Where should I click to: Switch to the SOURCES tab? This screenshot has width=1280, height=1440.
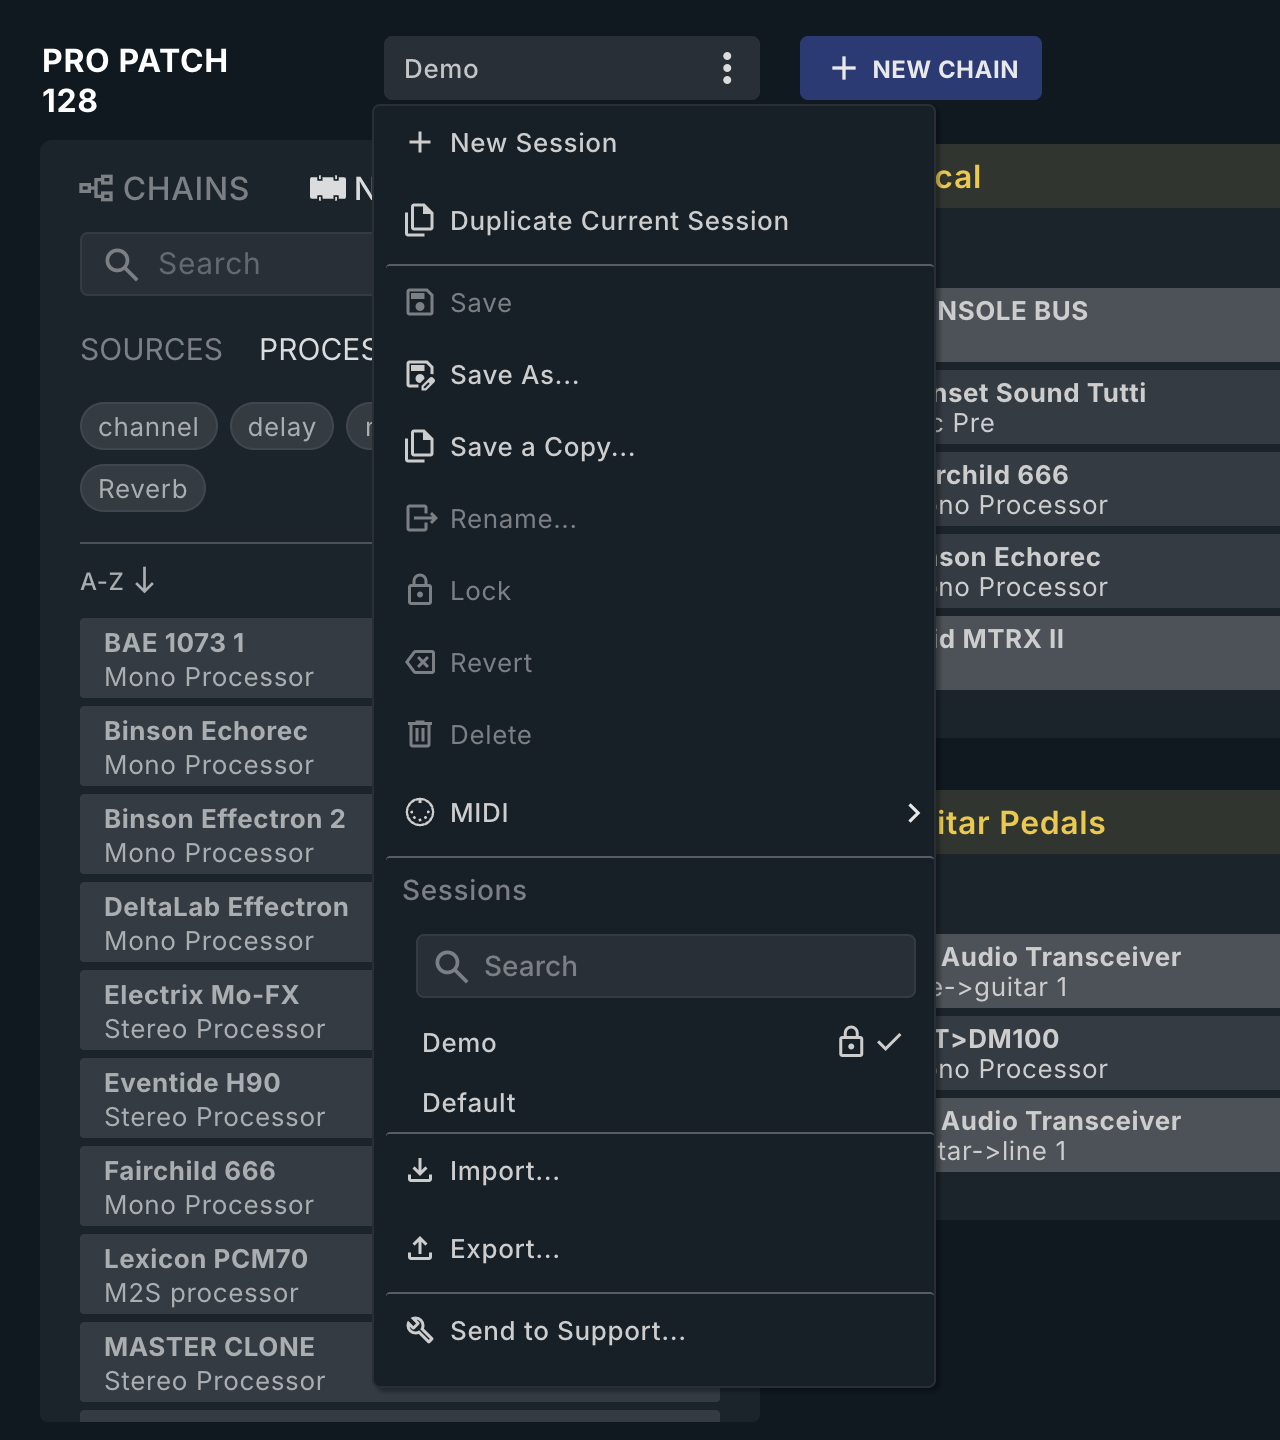151,349
